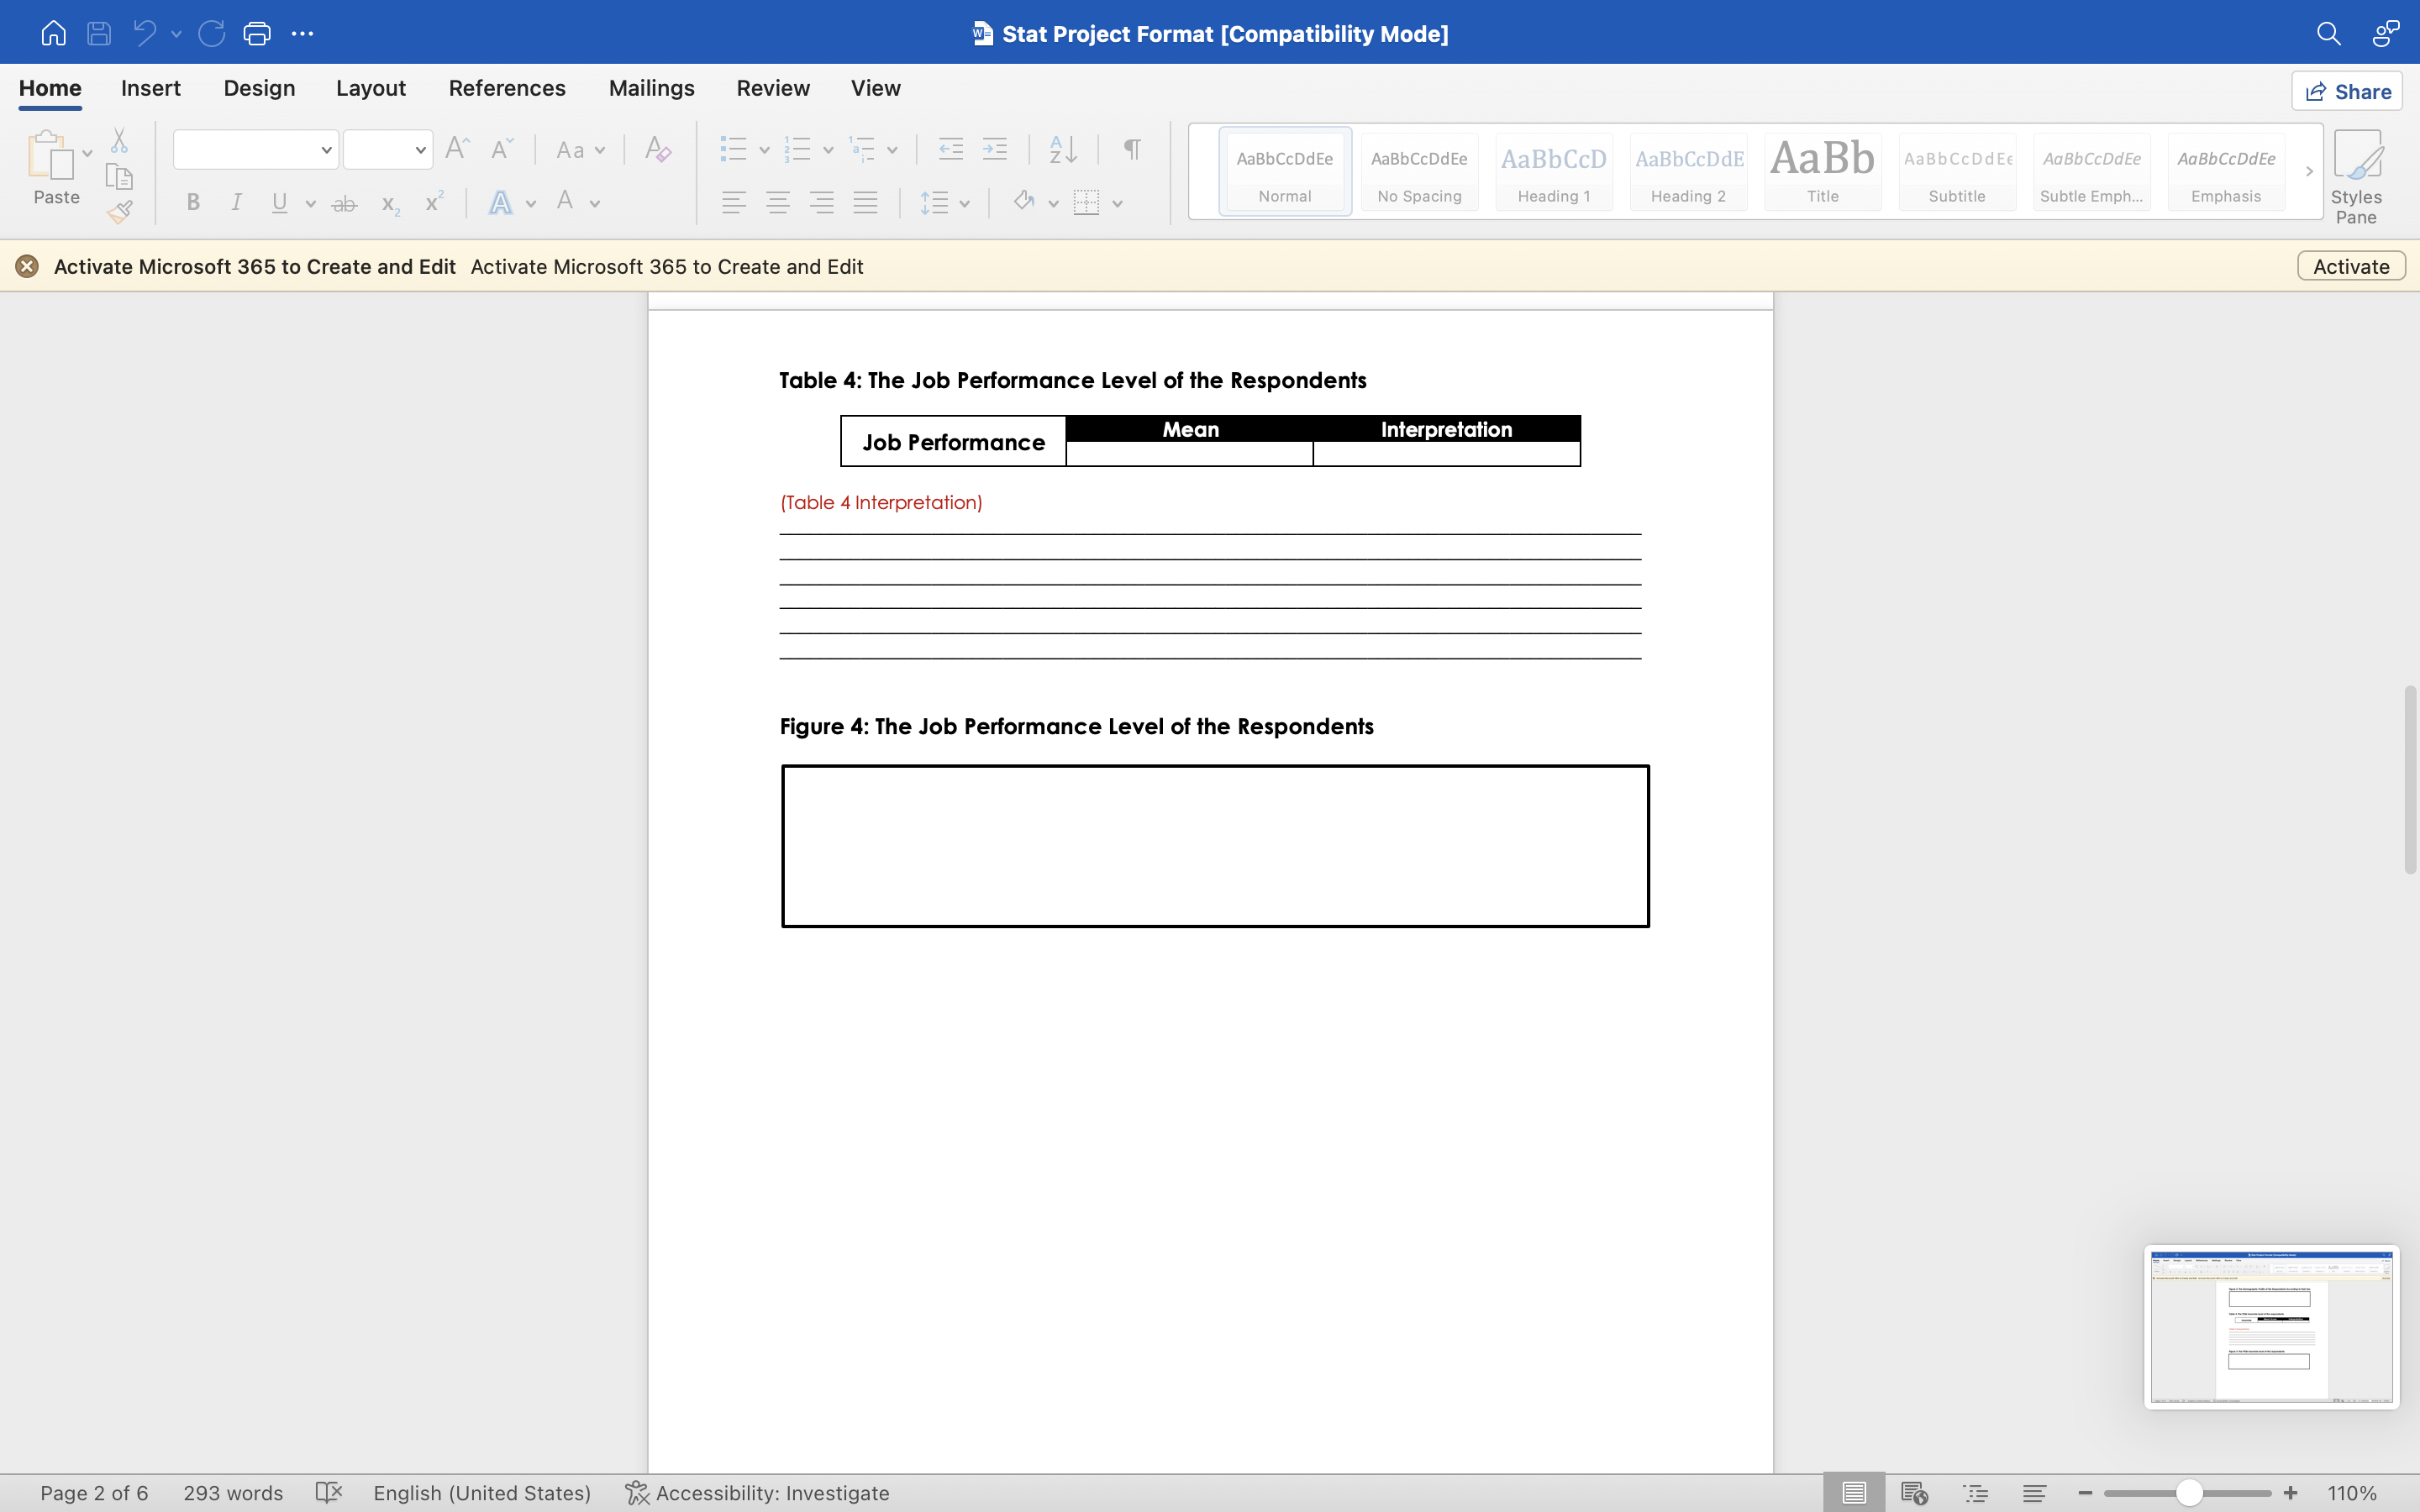This screenshot has width=2420, height=1512.
Task: Toggle bold formatting
Action: 193,203
